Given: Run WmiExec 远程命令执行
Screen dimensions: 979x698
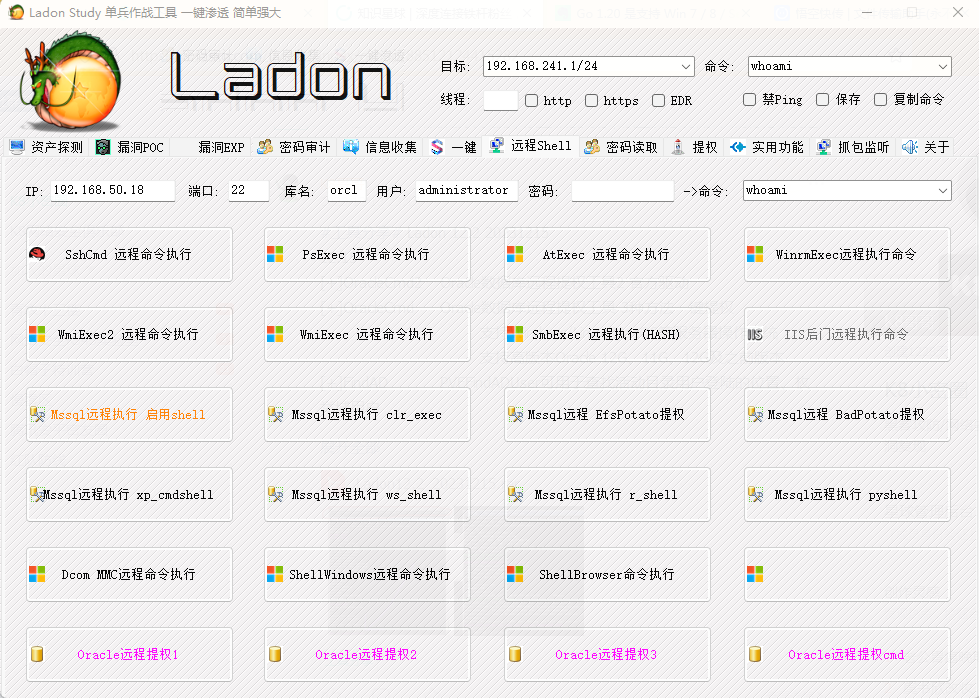Looking at the screenshot, I should coord(367,334).
